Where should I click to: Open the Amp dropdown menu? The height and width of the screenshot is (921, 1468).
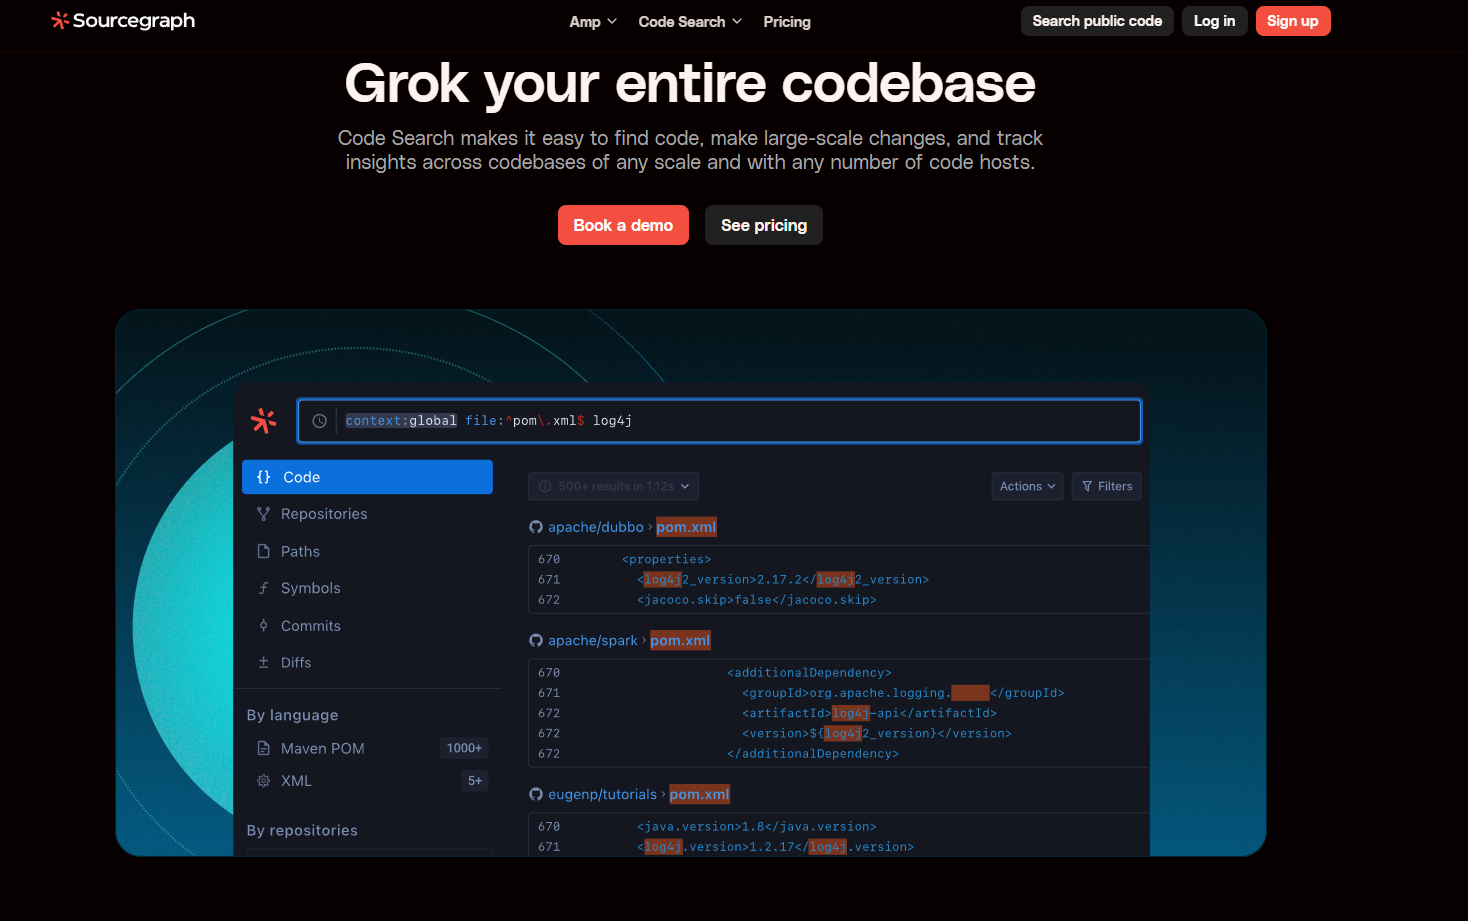point(593,22)
